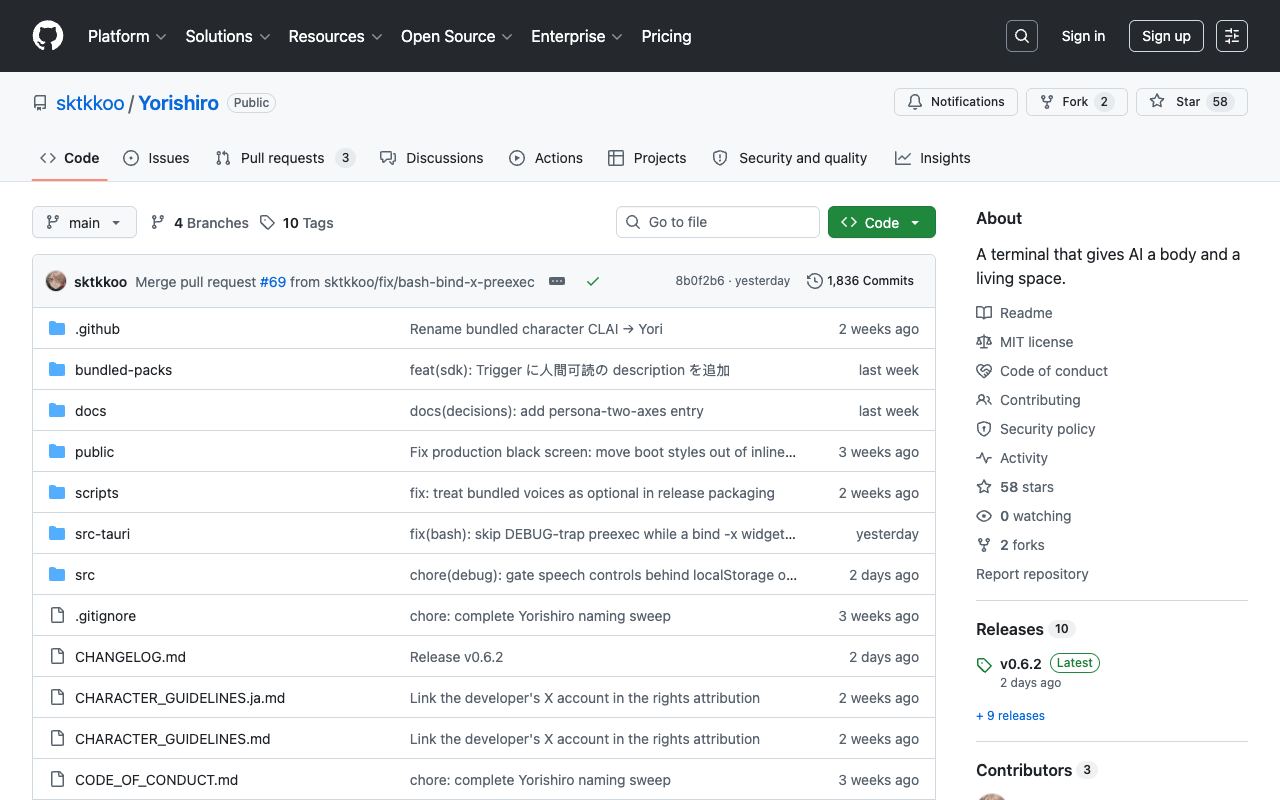Expand the green Code dropdown
The width and height of the screenshot is (1280, 800).
point(882,222)
